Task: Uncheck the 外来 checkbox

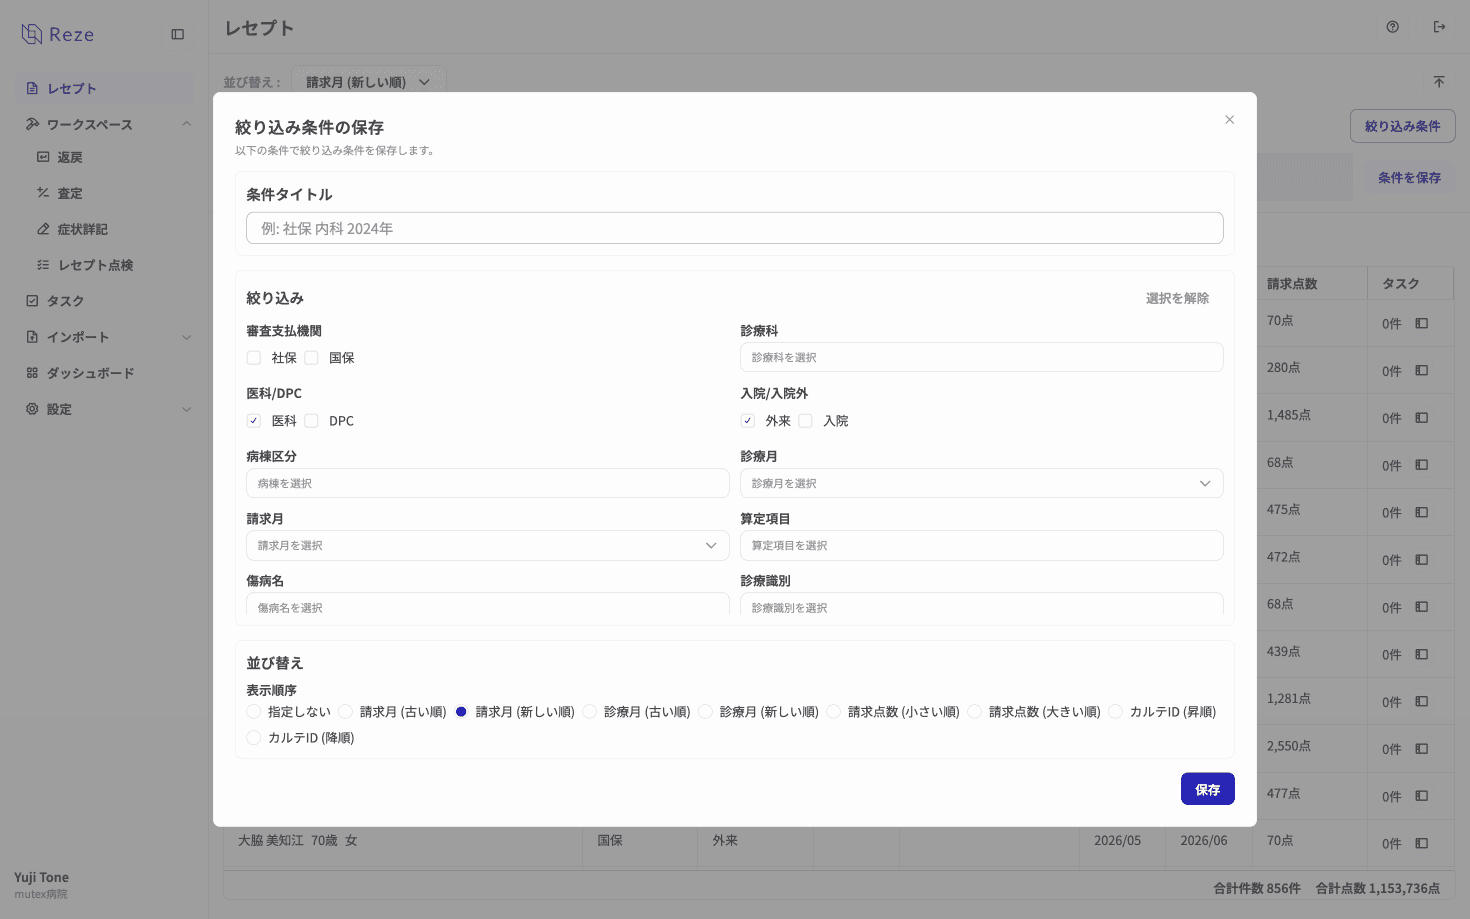Action: tap(748, 421)
